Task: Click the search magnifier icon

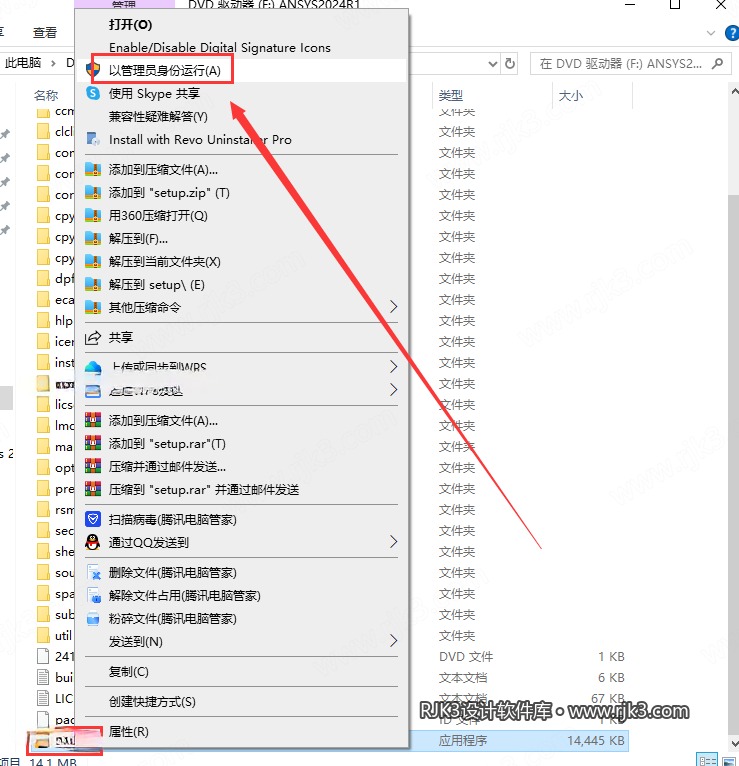Action: [717, 64]
